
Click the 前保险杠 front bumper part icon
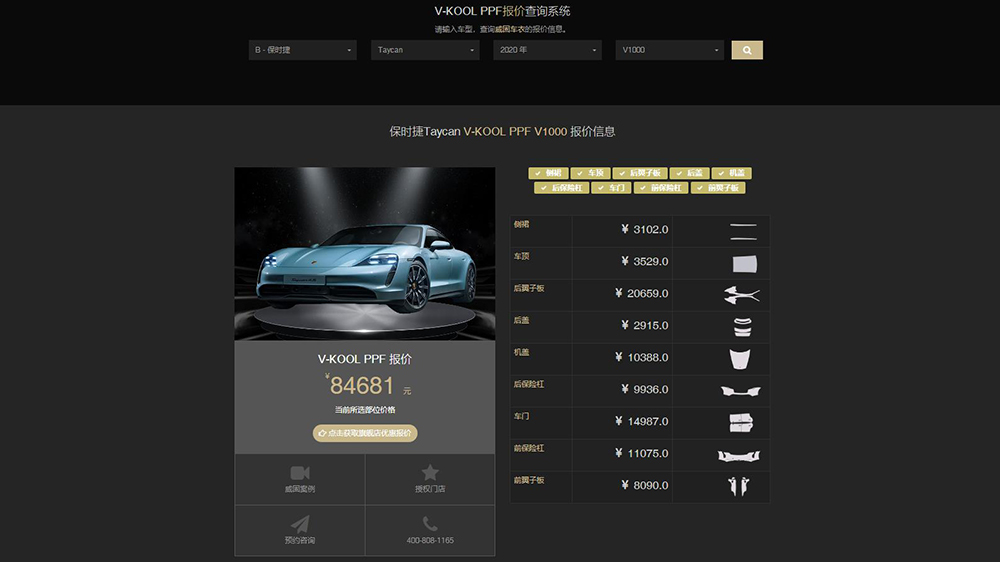point(739,455)
